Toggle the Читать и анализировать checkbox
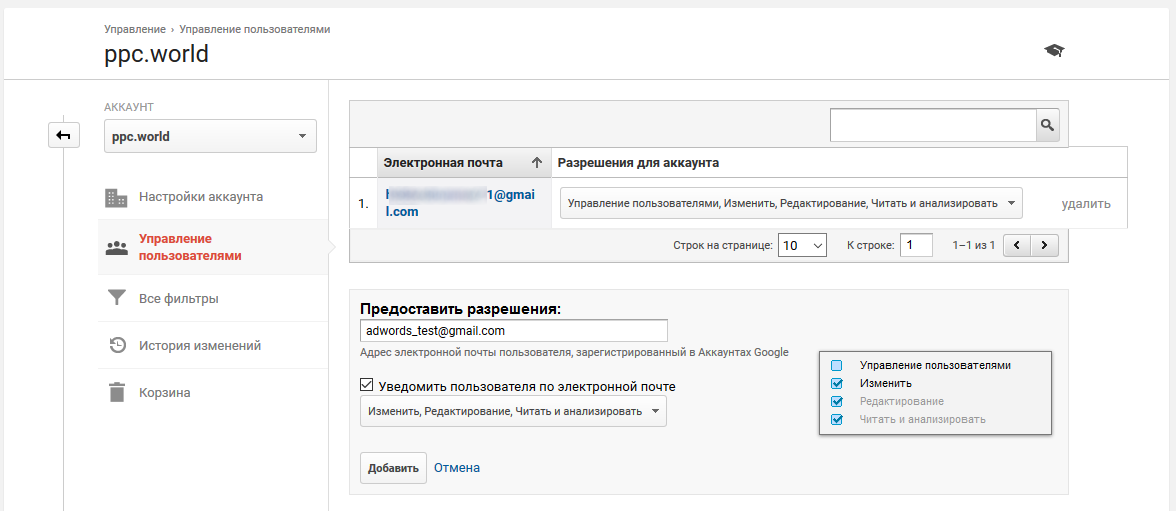 coord(837,419)
